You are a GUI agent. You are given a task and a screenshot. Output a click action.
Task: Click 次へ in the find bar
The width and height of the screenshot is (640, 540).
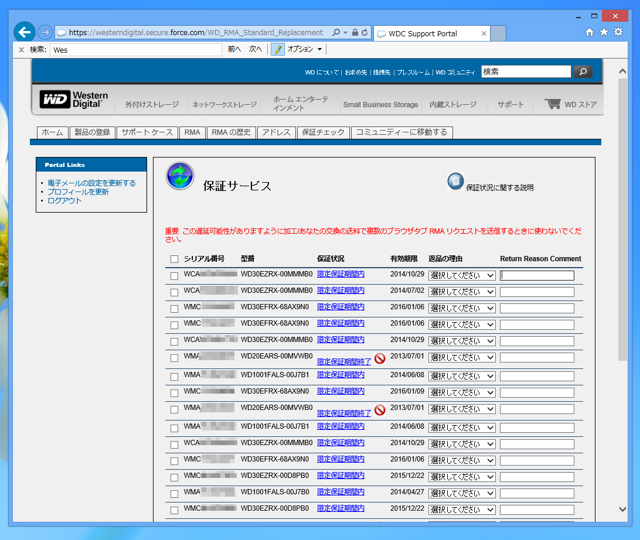256,49
